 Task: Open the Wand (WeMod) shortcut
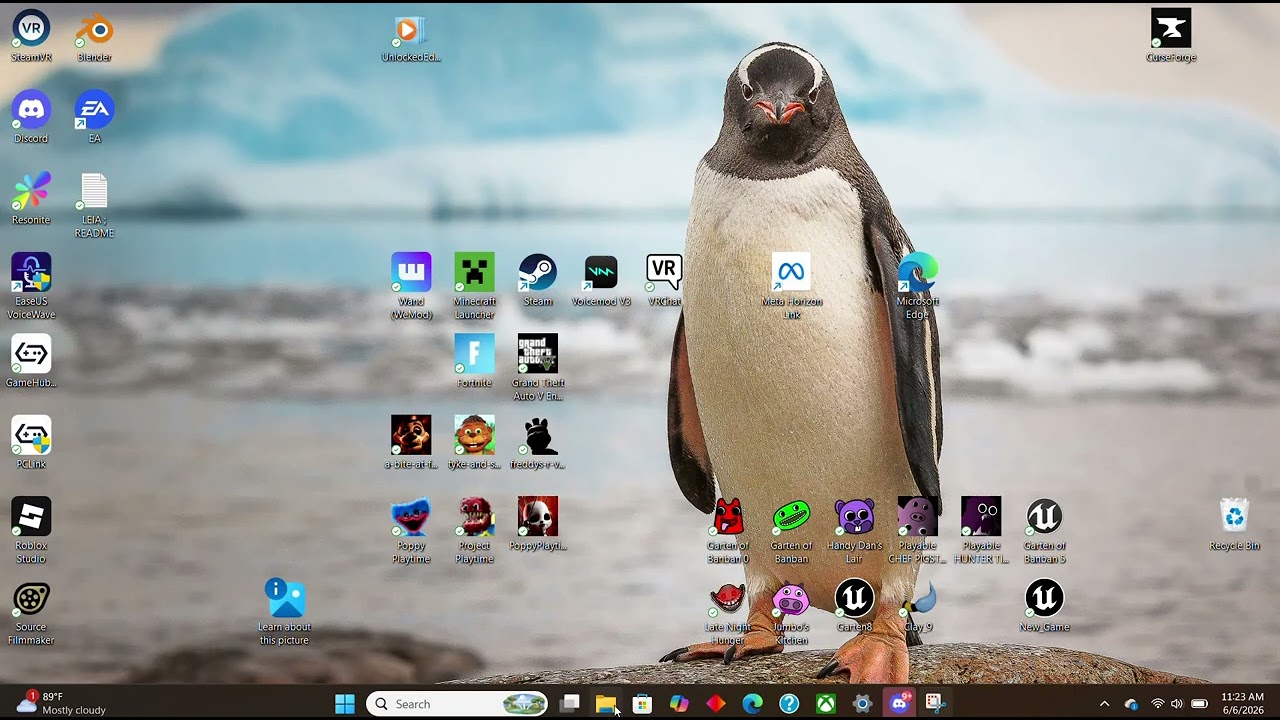pyautogui.click(x=411, y=287)
